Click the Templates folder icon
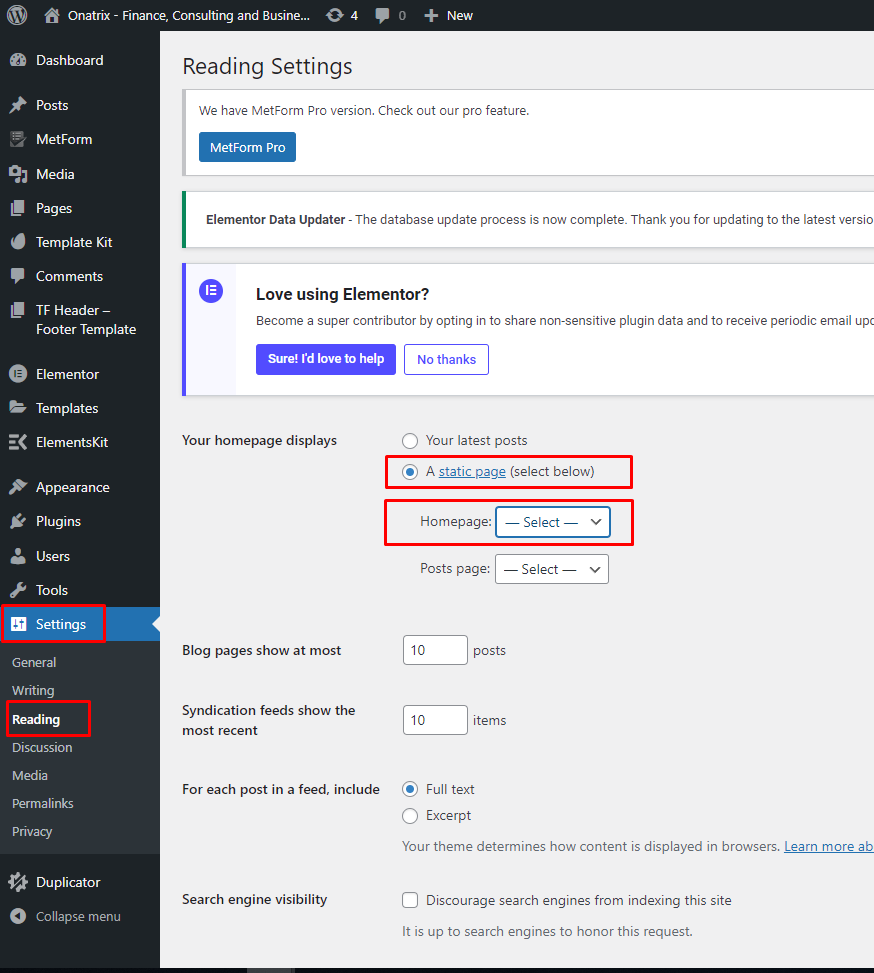 click(x=18, y=408)
